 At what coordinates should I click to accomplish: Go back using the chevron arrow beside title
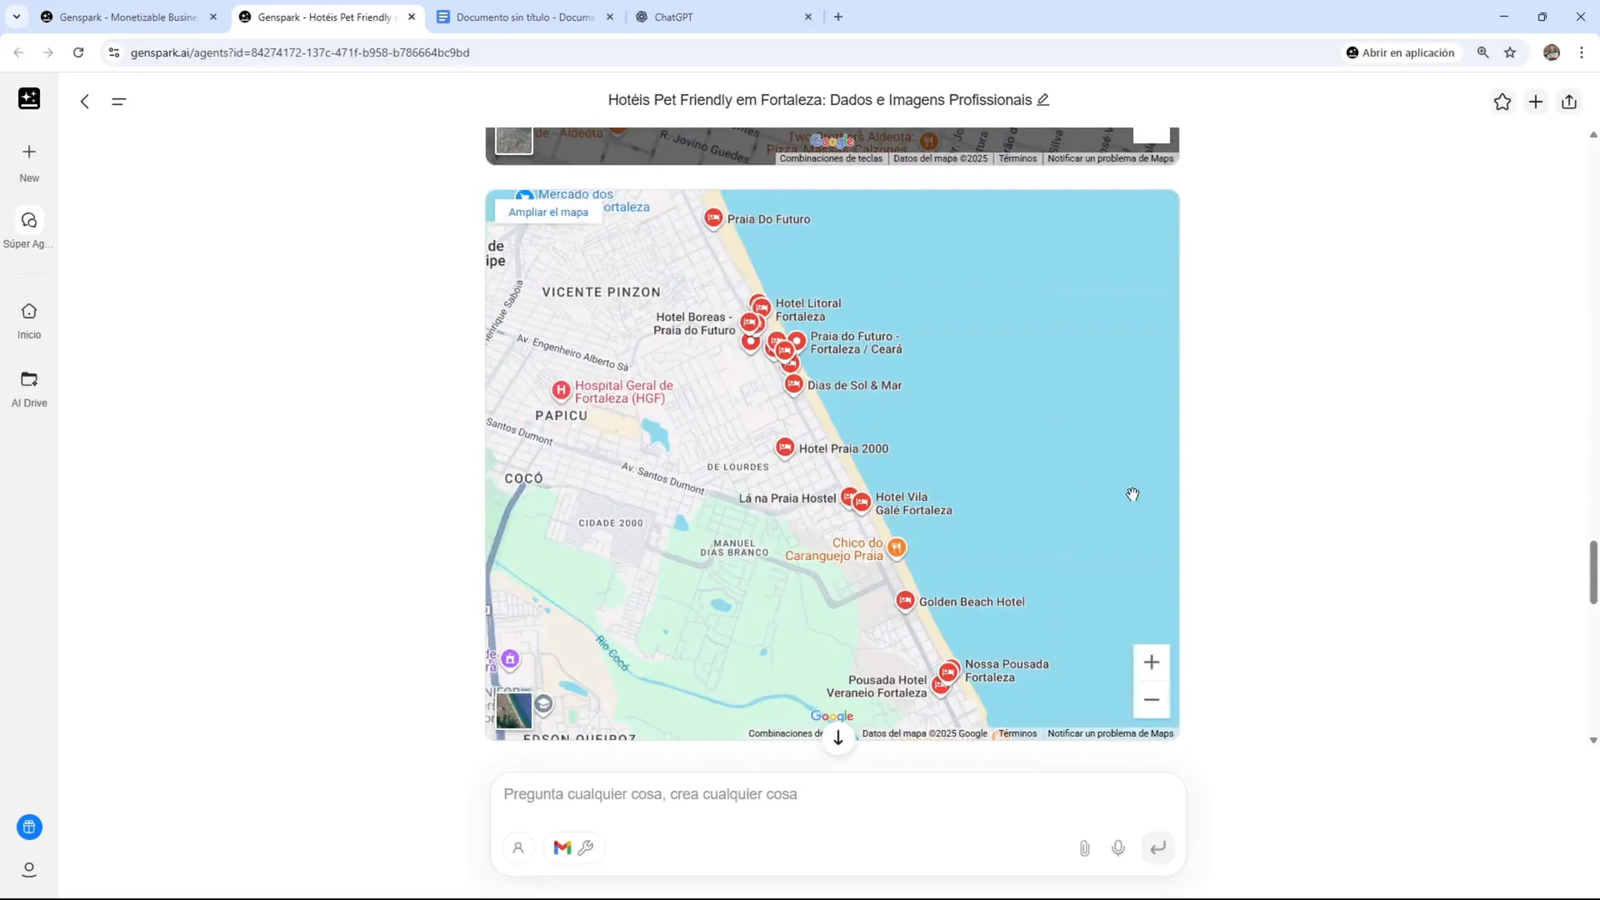(x=85, y=101)
